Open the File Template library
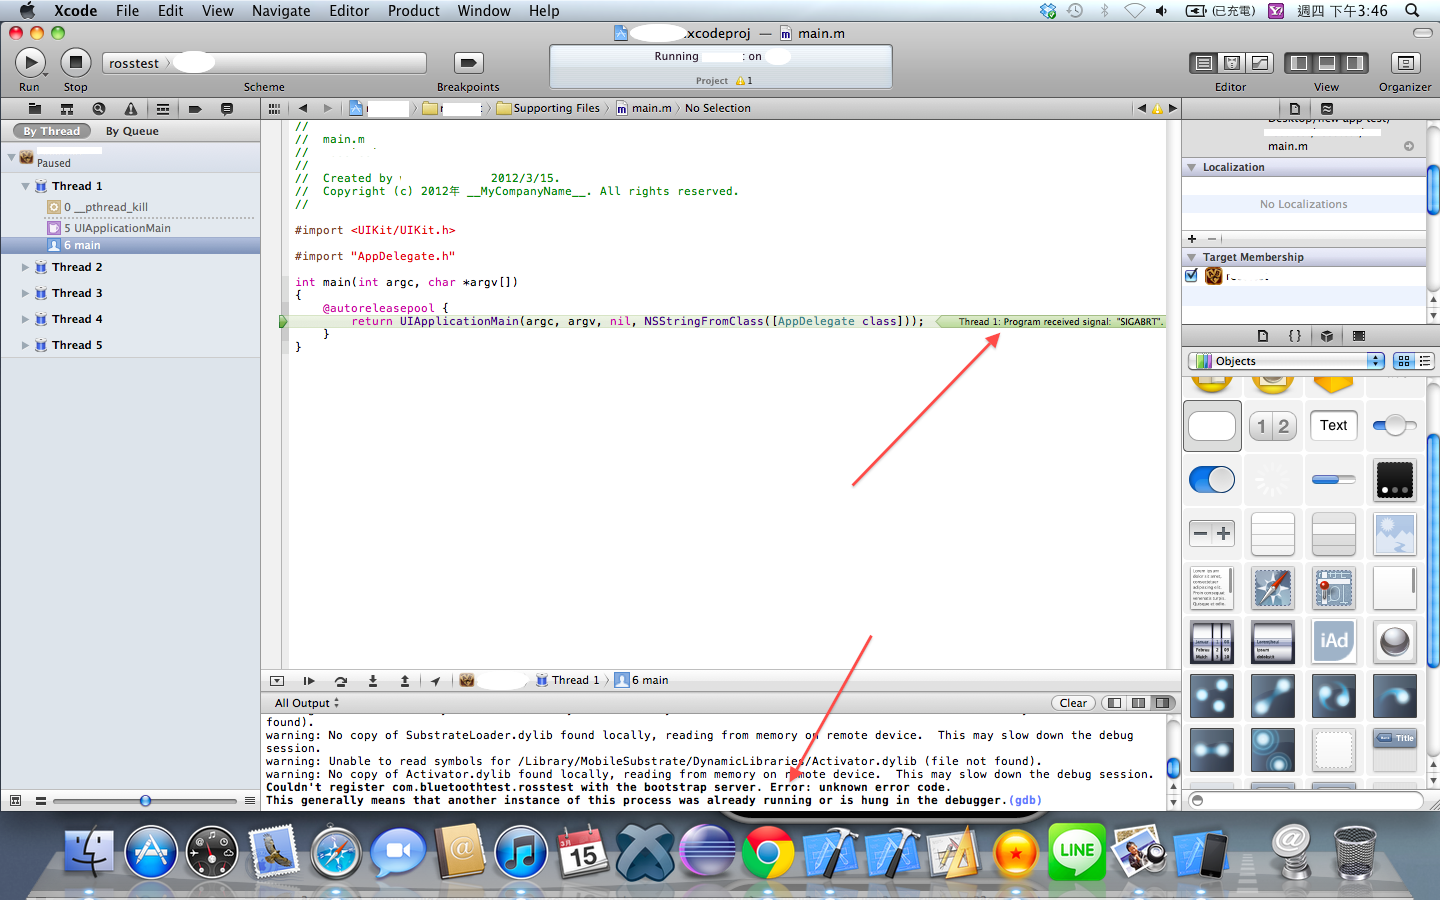 click(x=1263, y=336)
